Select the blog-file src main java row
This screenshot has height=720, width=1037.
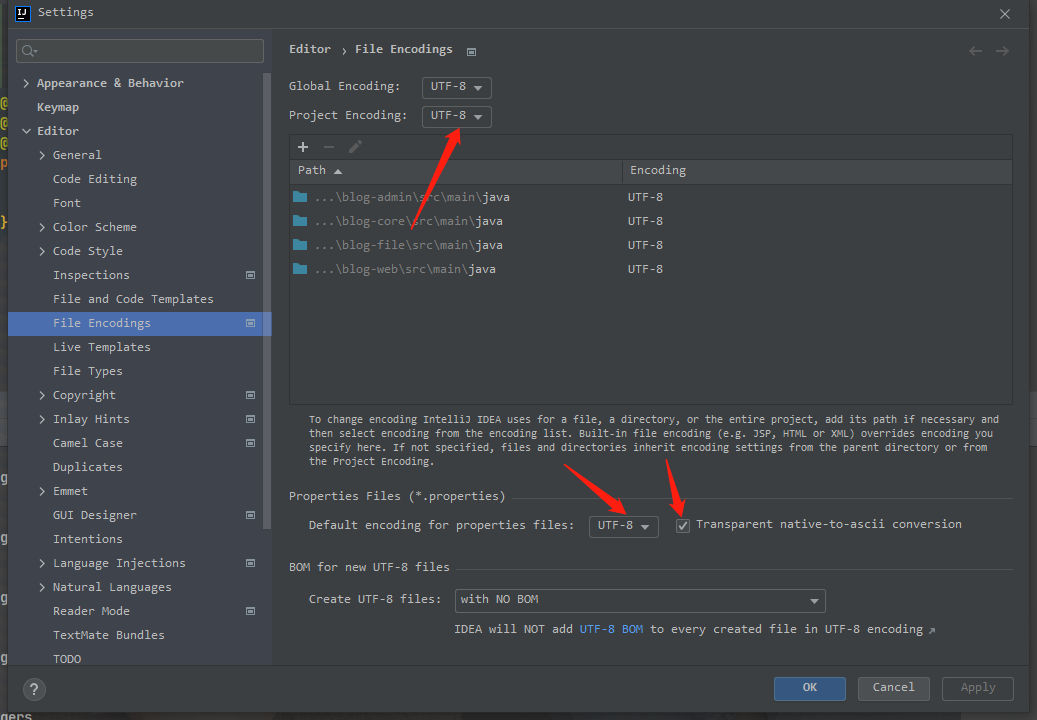(x=651, y=245)
